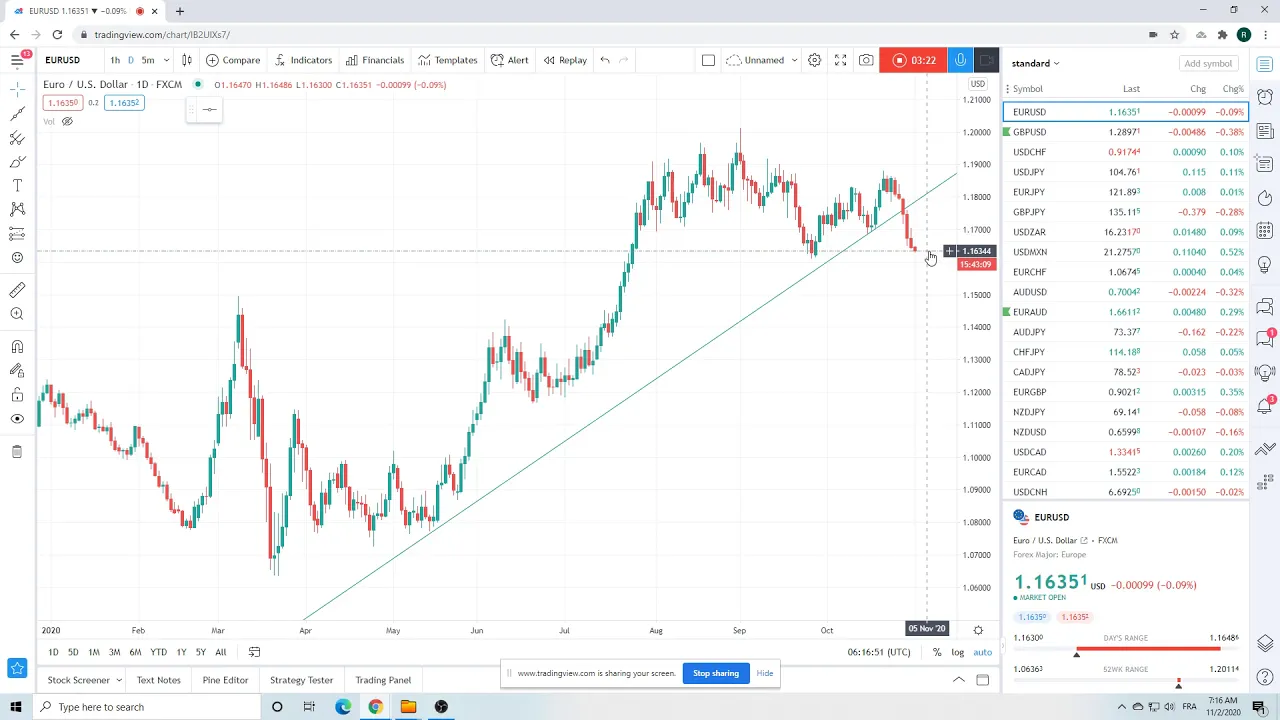Toggle Vol indicator visibility eye
This screenshot has width=1280, height=720.
tap(67, 121)
